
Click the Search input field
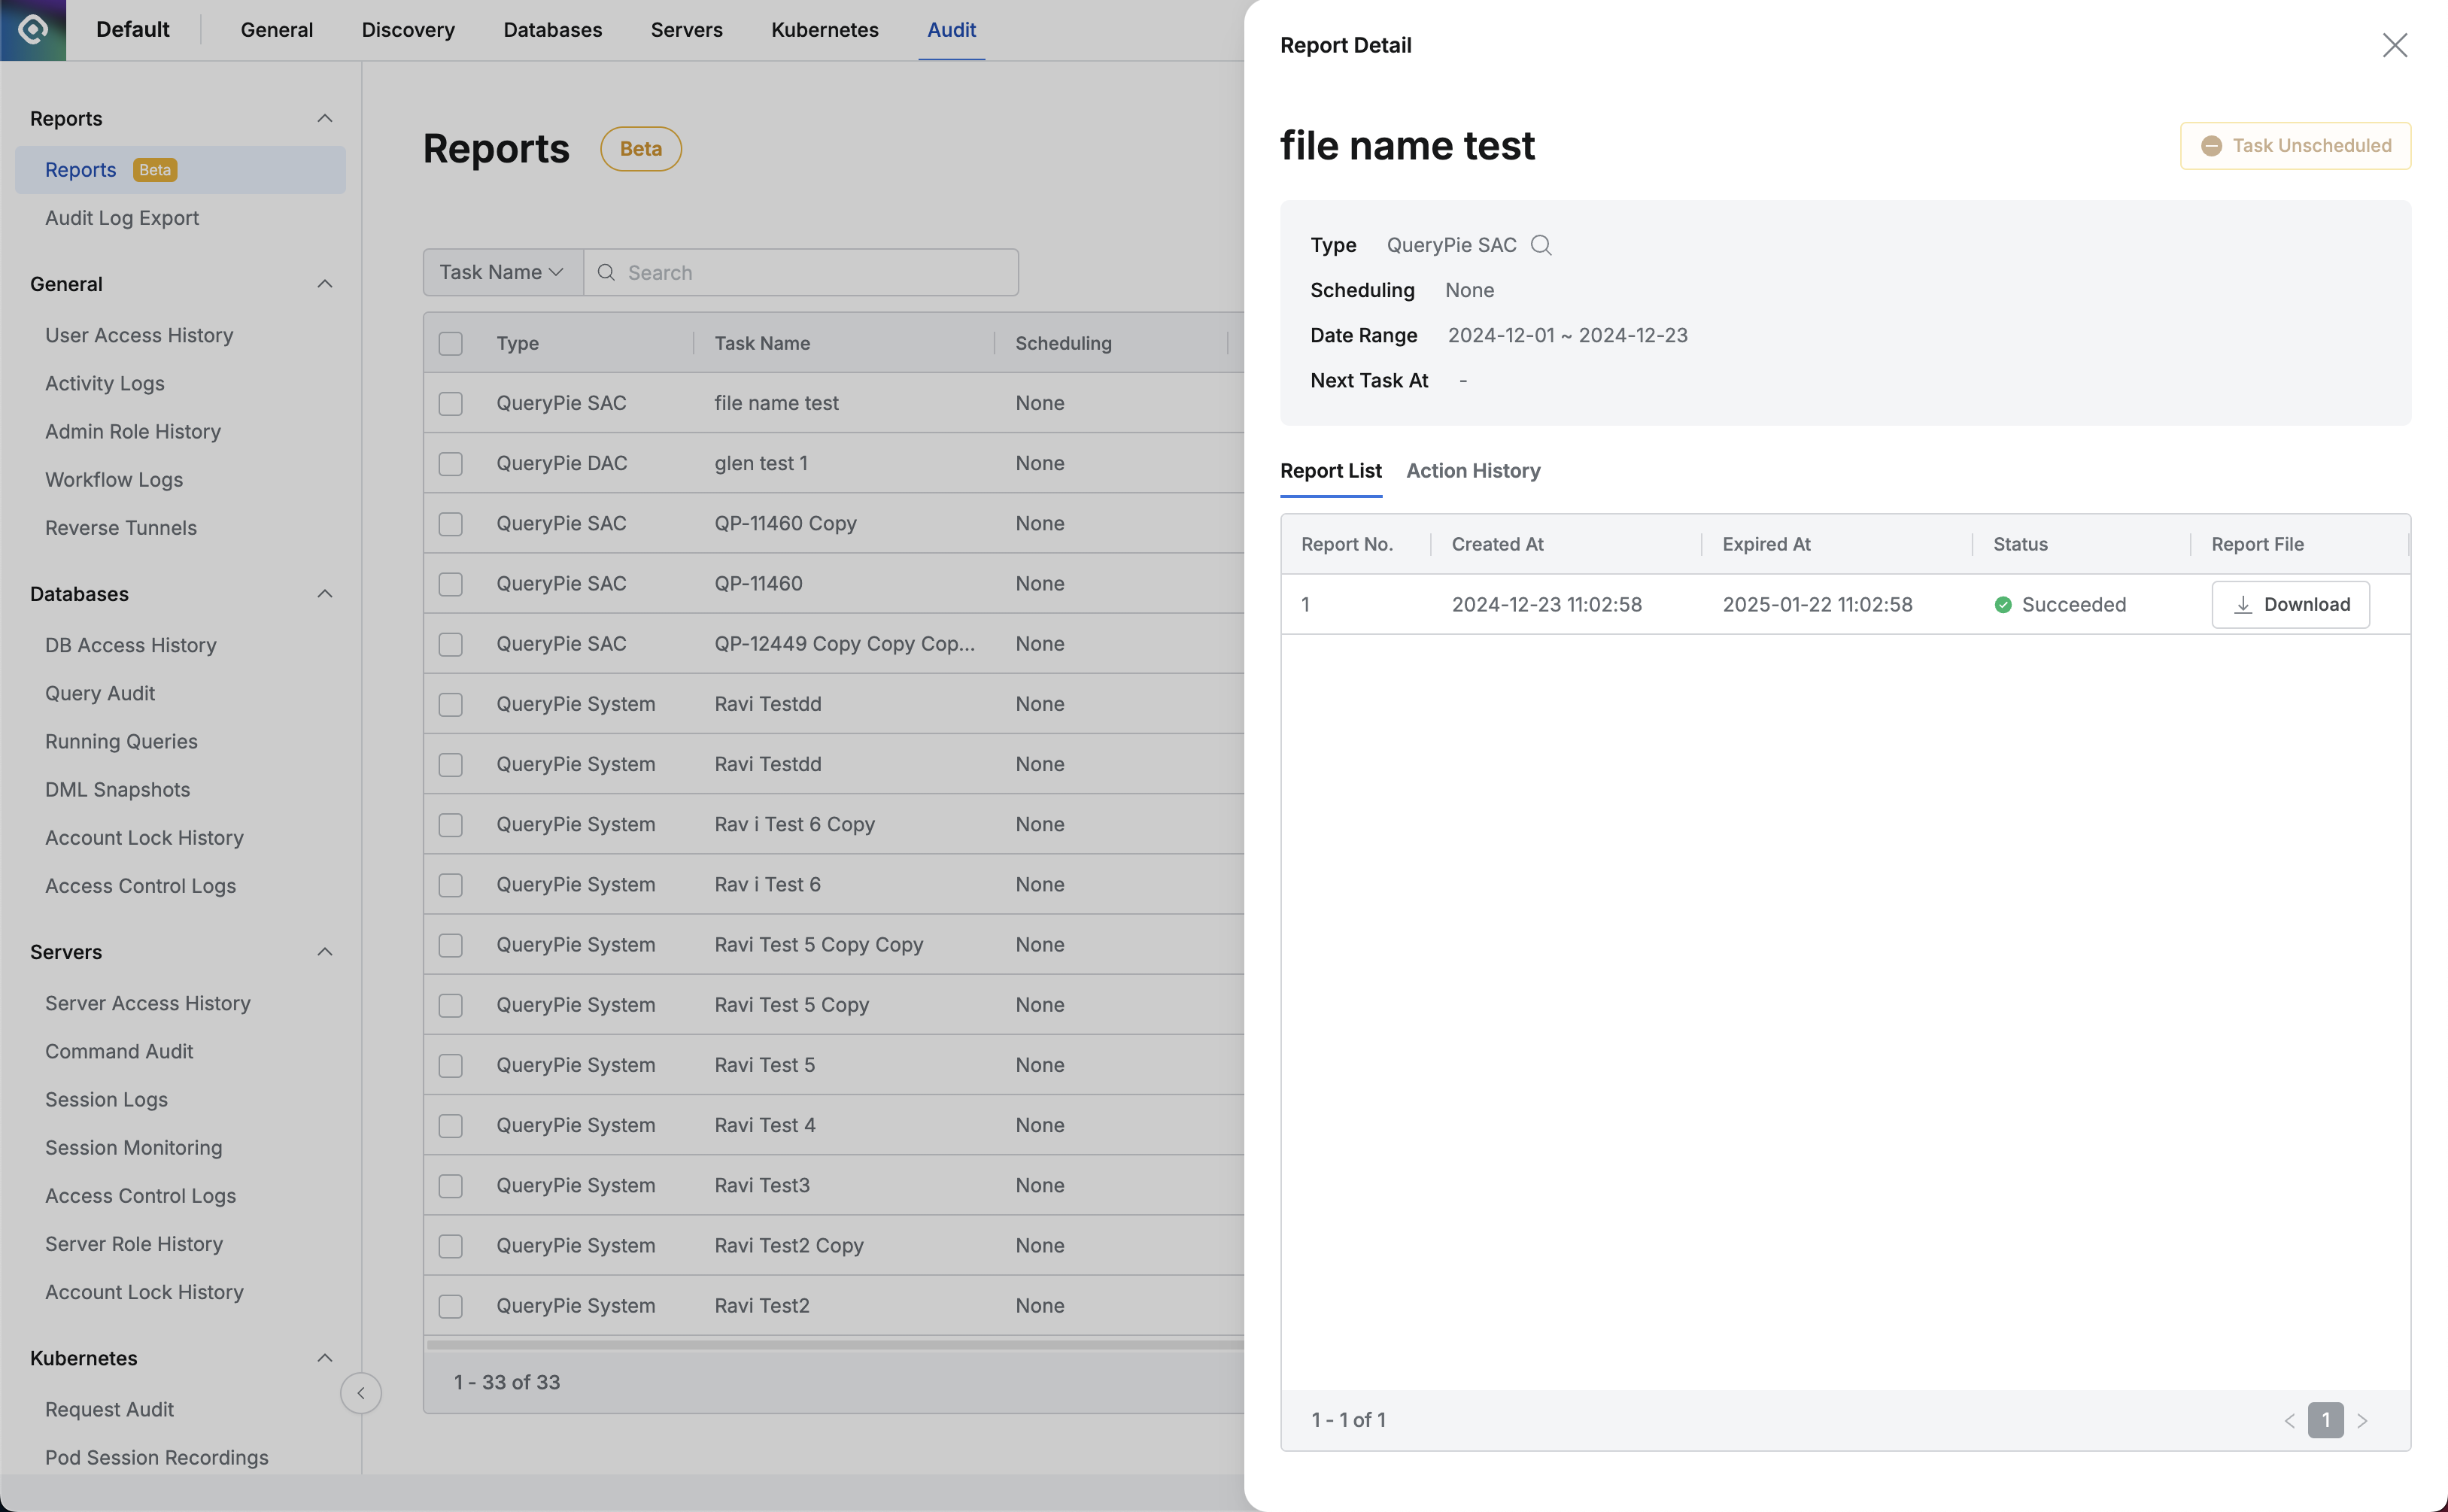coord(815,272)
